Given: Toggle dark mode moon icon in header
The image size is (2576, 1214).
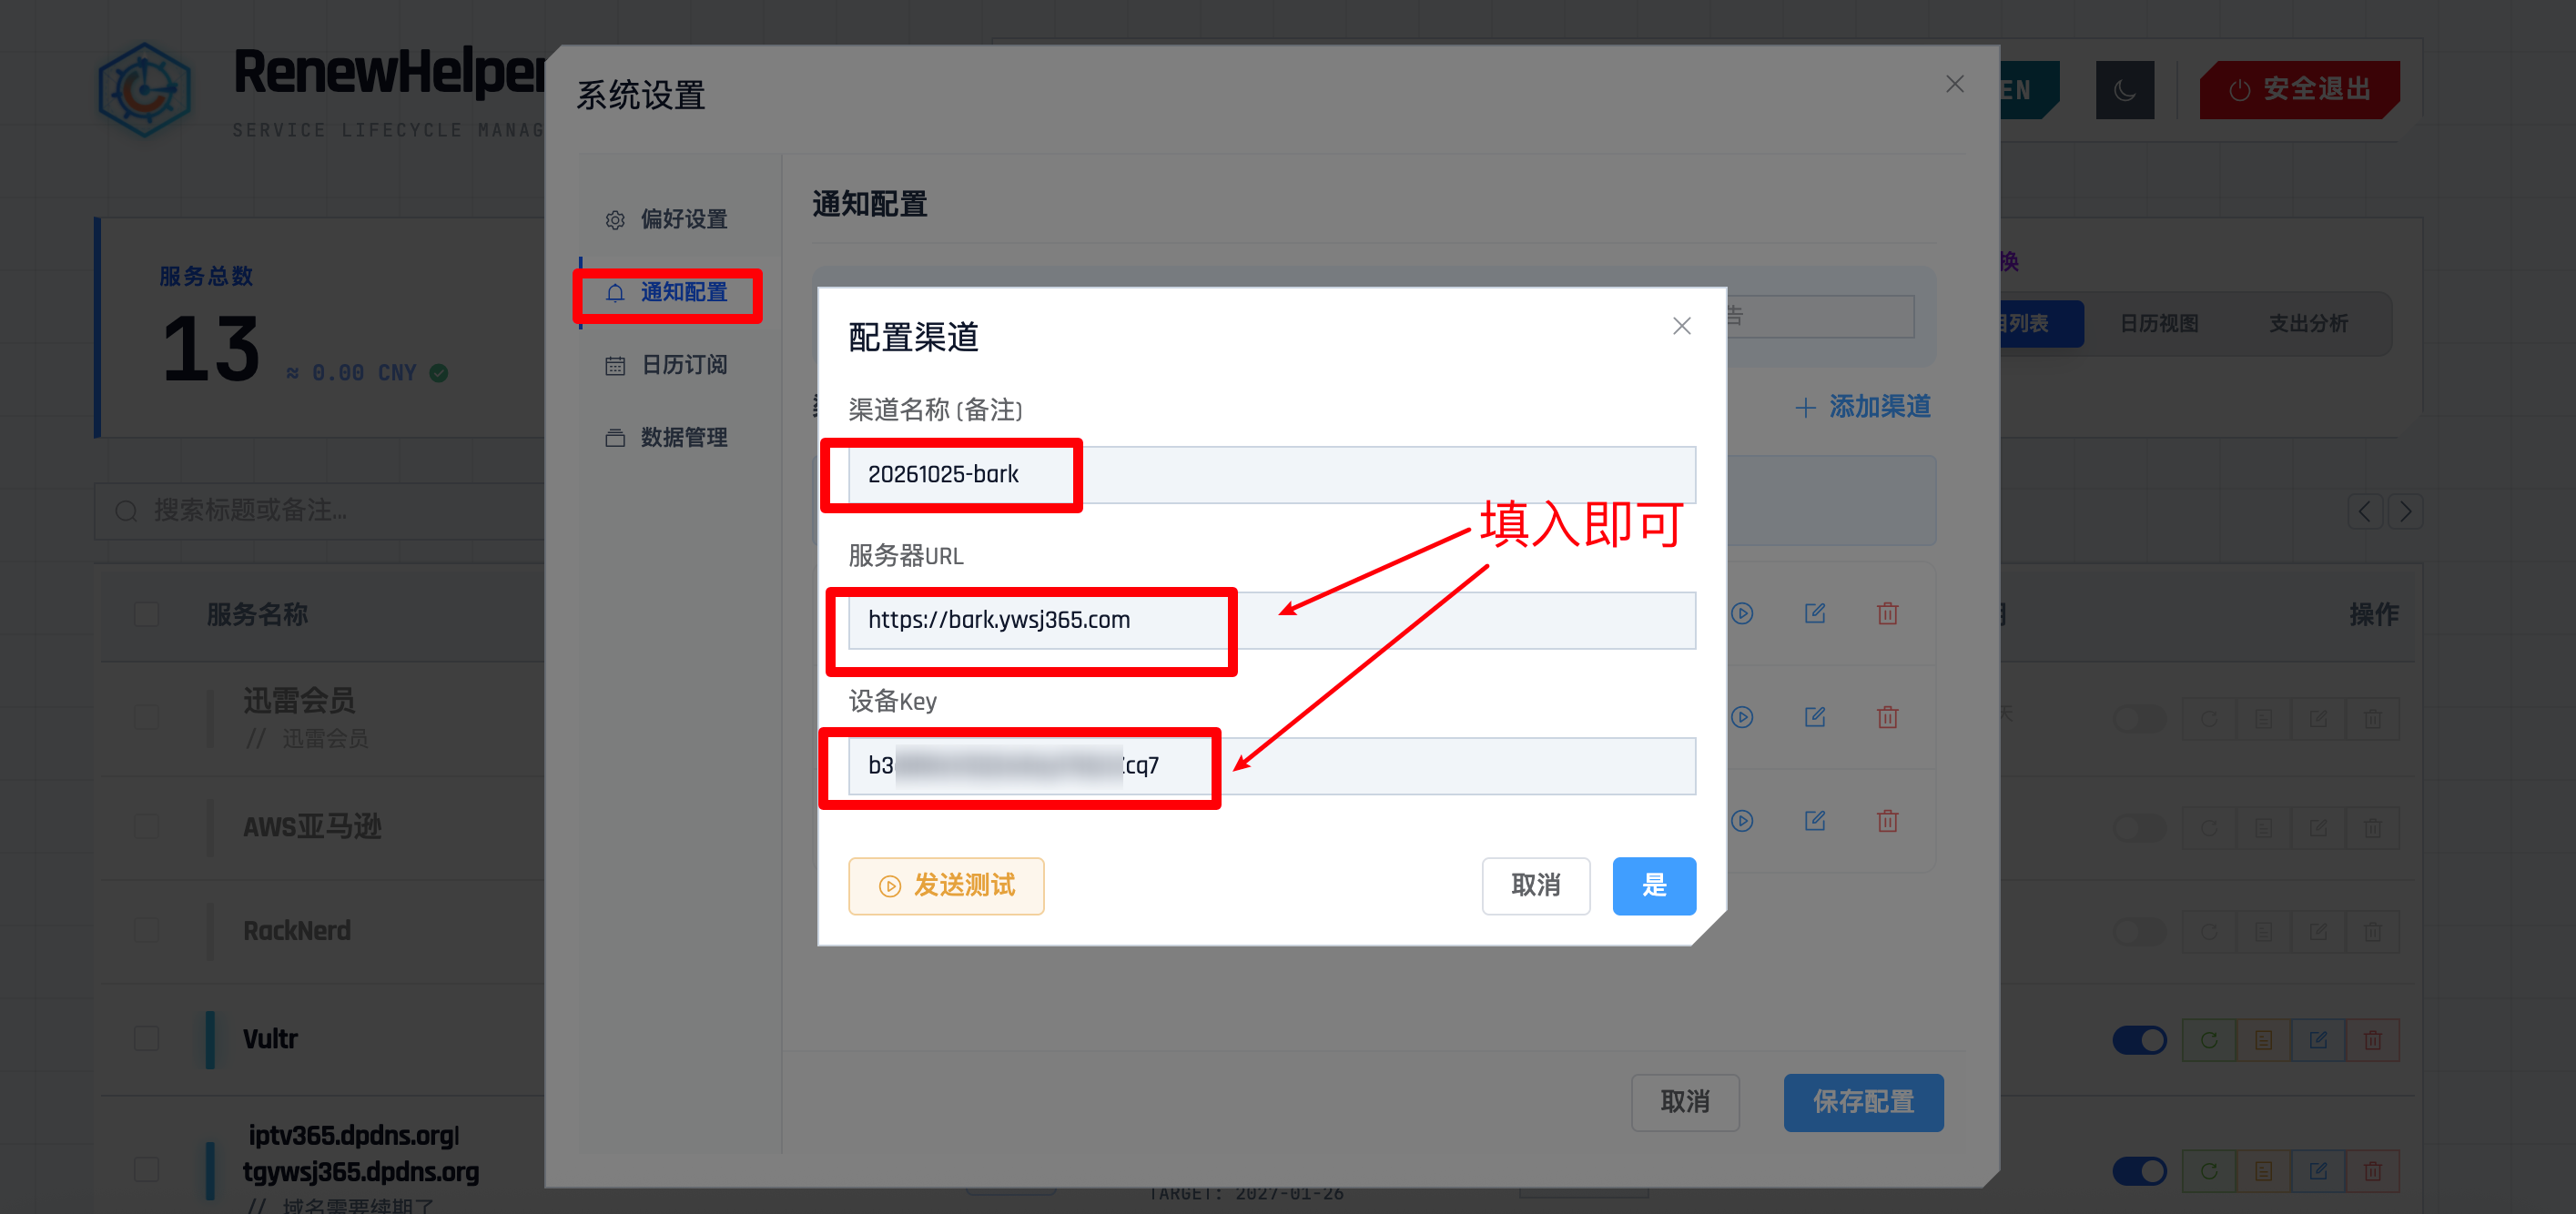Looking at the screenshot, I should [2124, 90].
